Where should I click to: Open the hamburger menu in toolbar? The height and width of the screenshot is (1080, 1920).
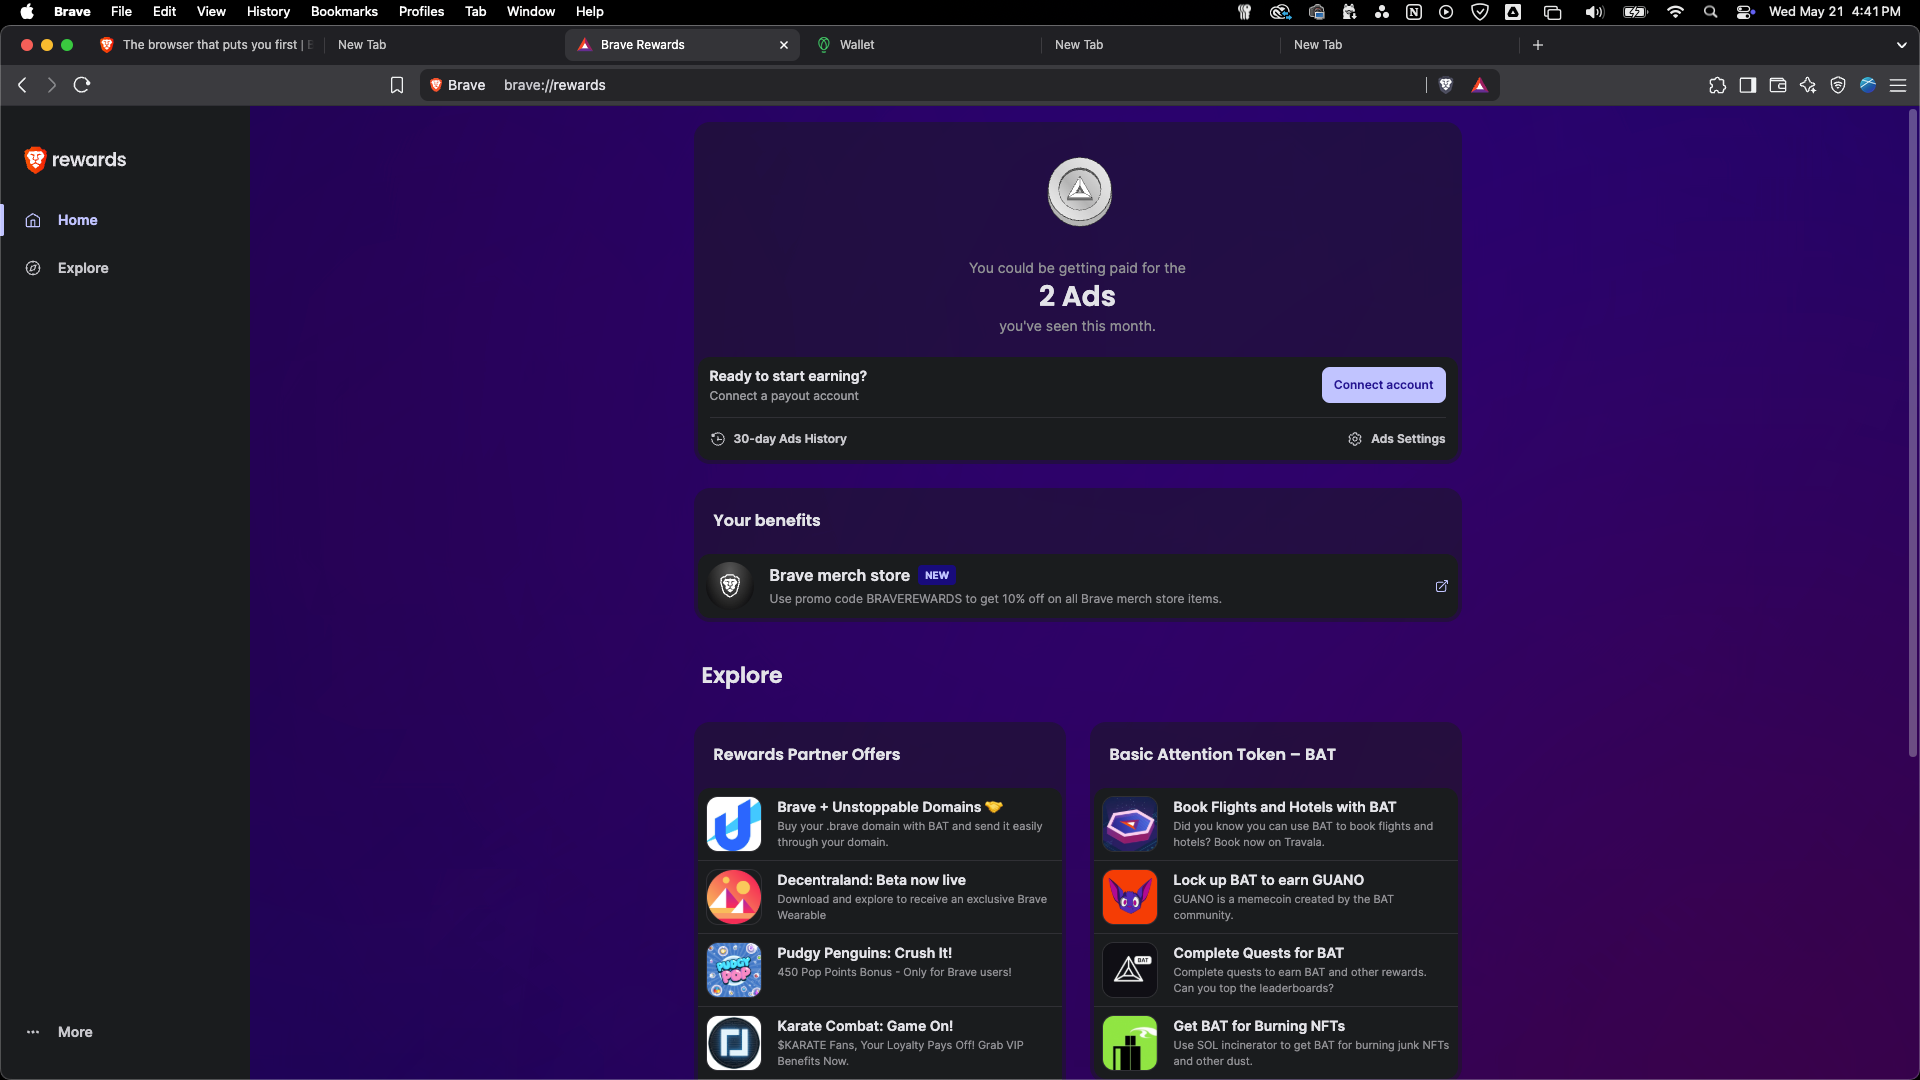click(x=1898, y=85)
